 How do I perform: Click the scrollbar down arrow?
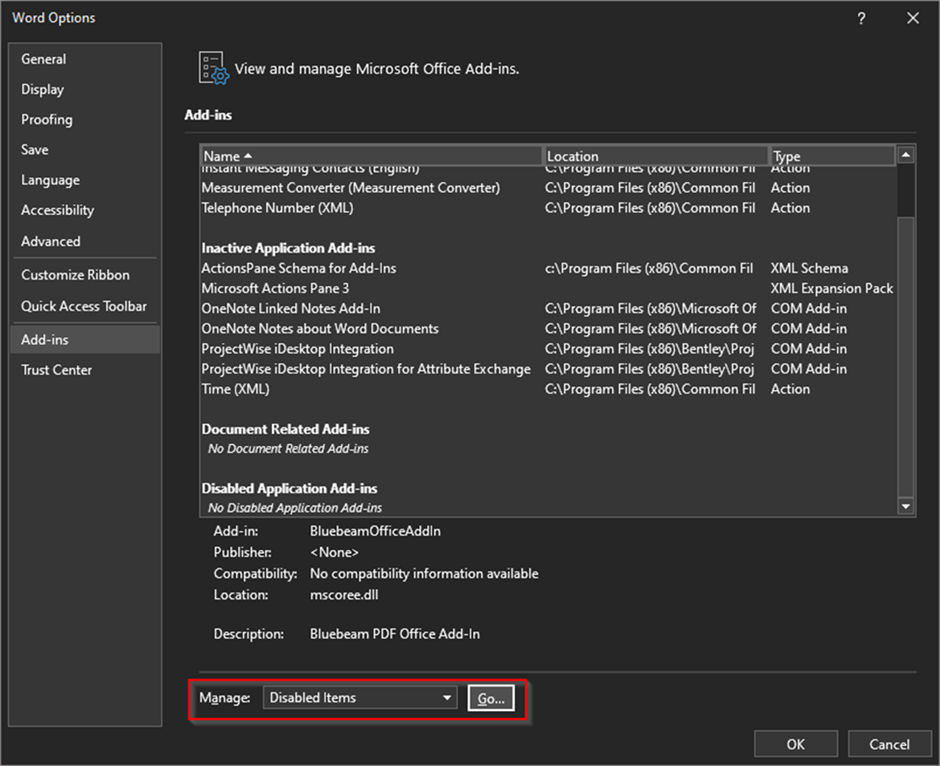(905, 505)
